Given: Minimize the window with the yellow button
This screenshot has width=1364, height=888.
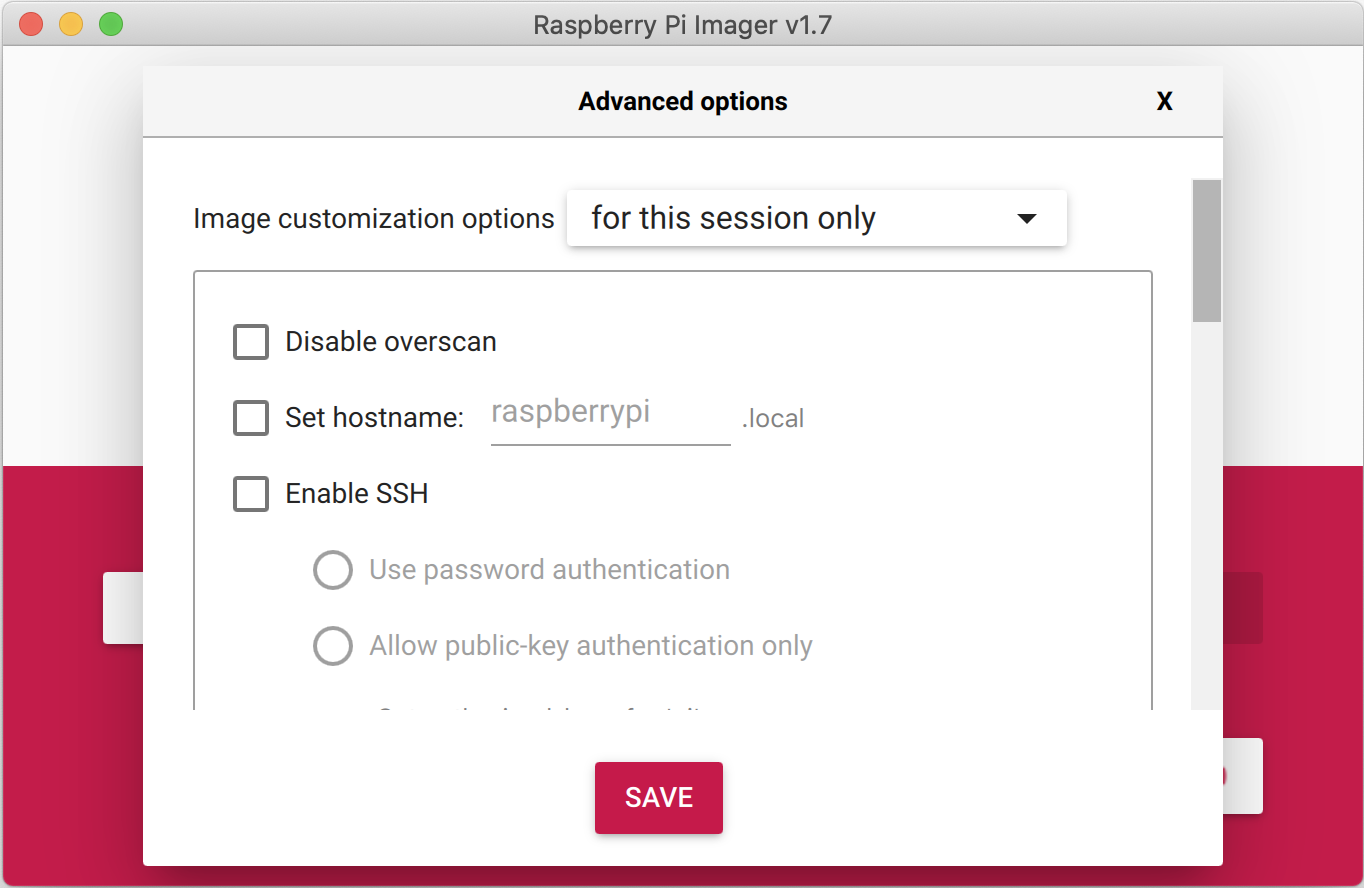Looking at the screenshot, I should pyautogui.click(x=71, y=24).
